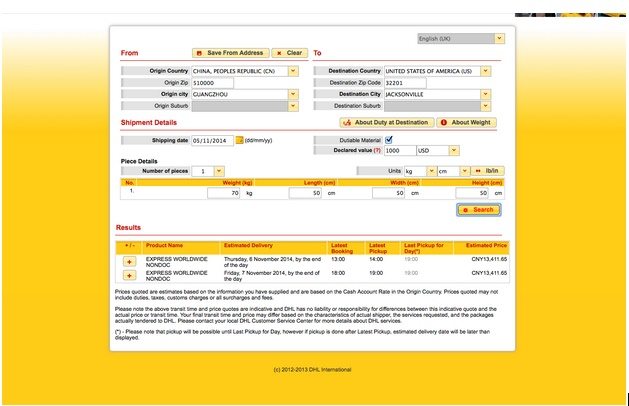Open the Origin Country dropdown
The height and width of the screenshot is (406, 629).
tap(293, 71)
